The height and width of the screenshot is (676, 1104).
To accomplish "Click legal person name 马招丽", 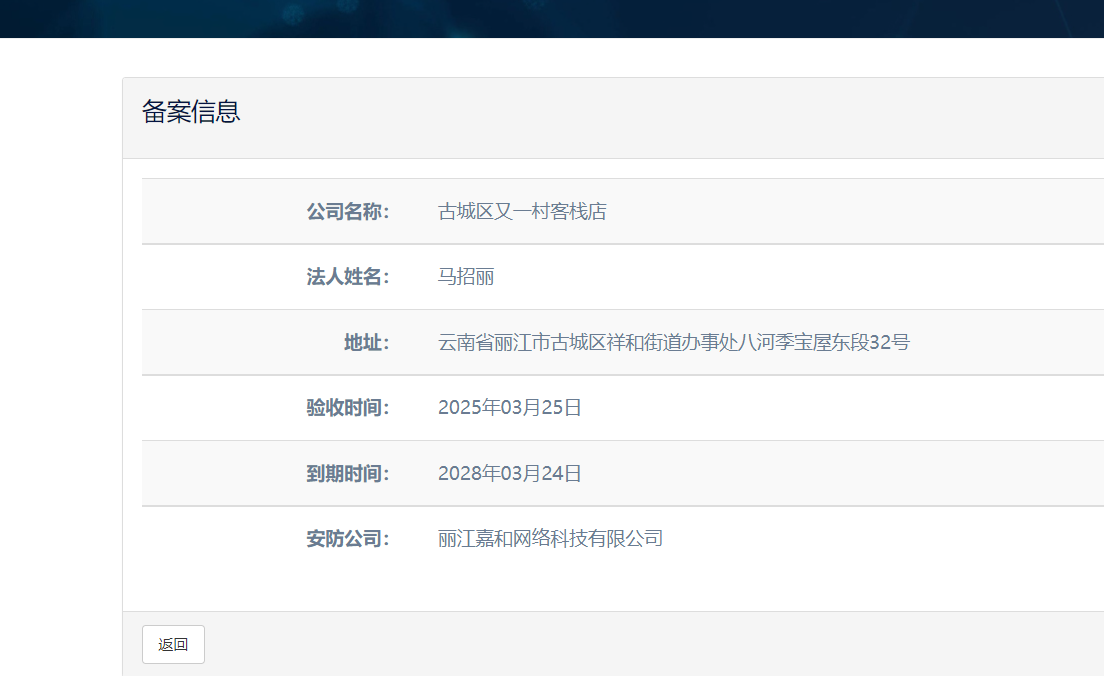I will pyautogui.click(x=466, y=277).
